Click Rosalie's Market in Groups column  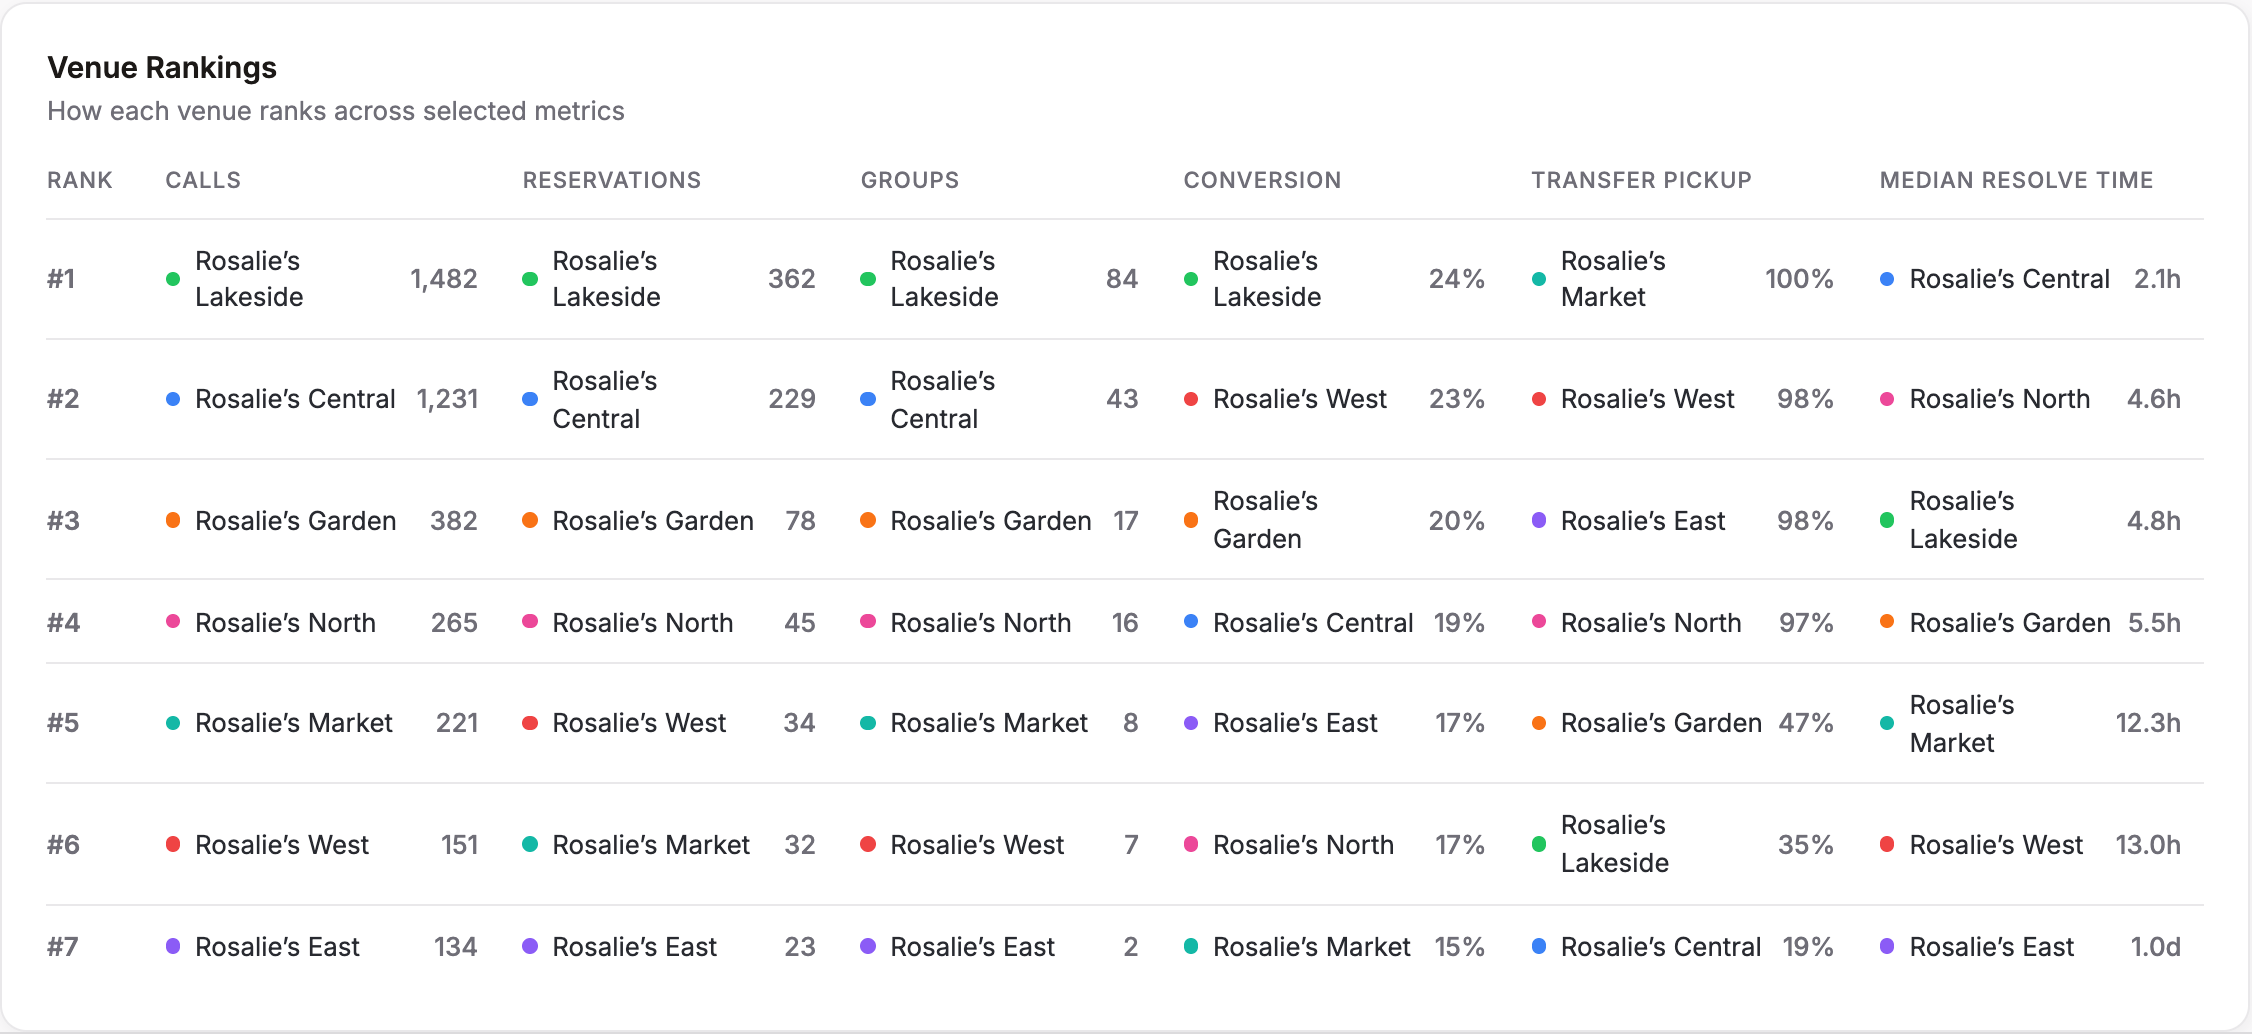(x=989, y=723)
